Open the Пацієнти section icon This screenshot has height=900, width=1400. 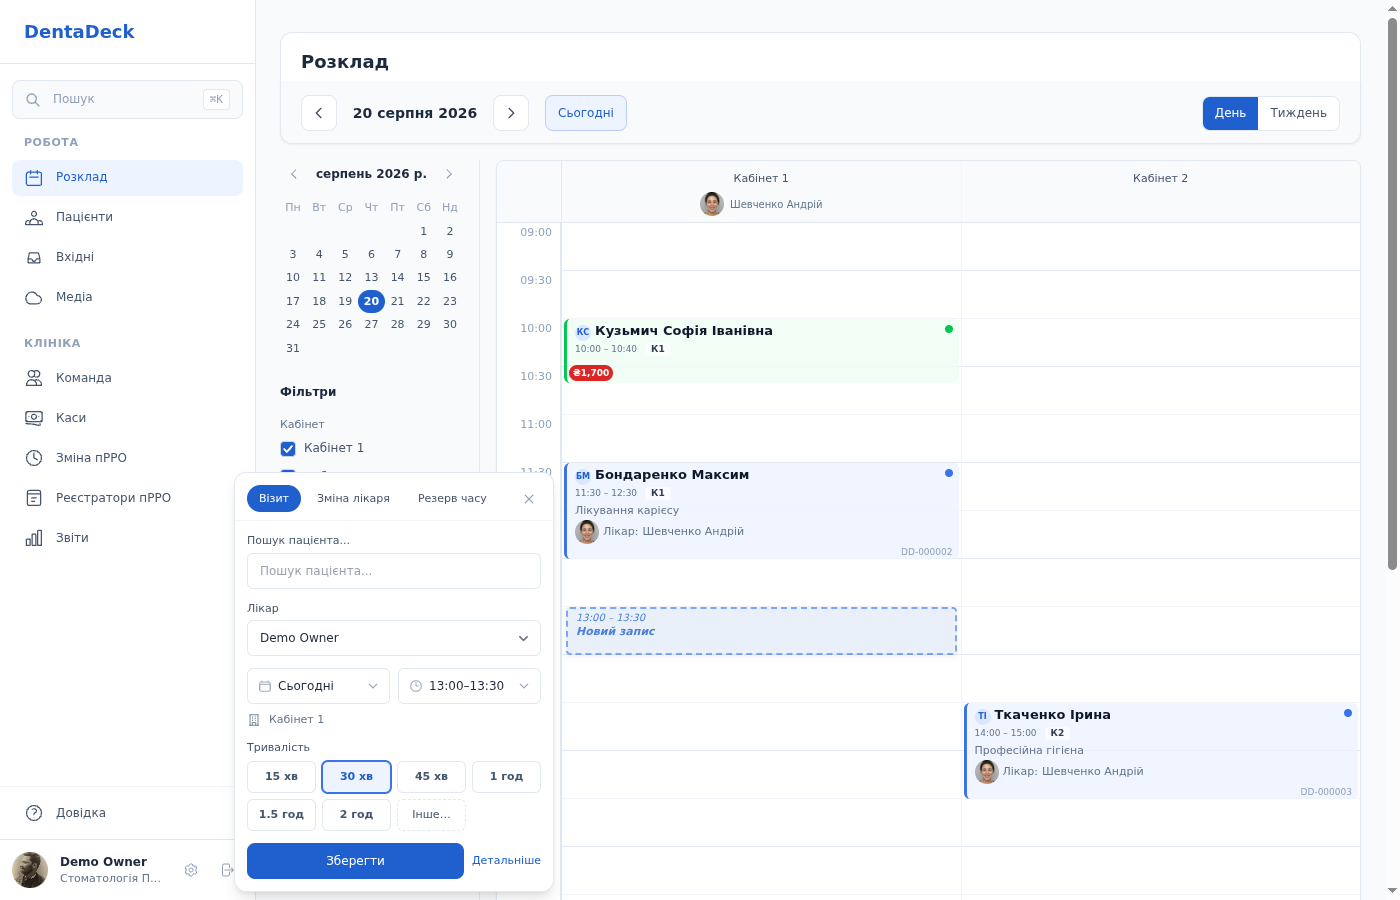34,217
